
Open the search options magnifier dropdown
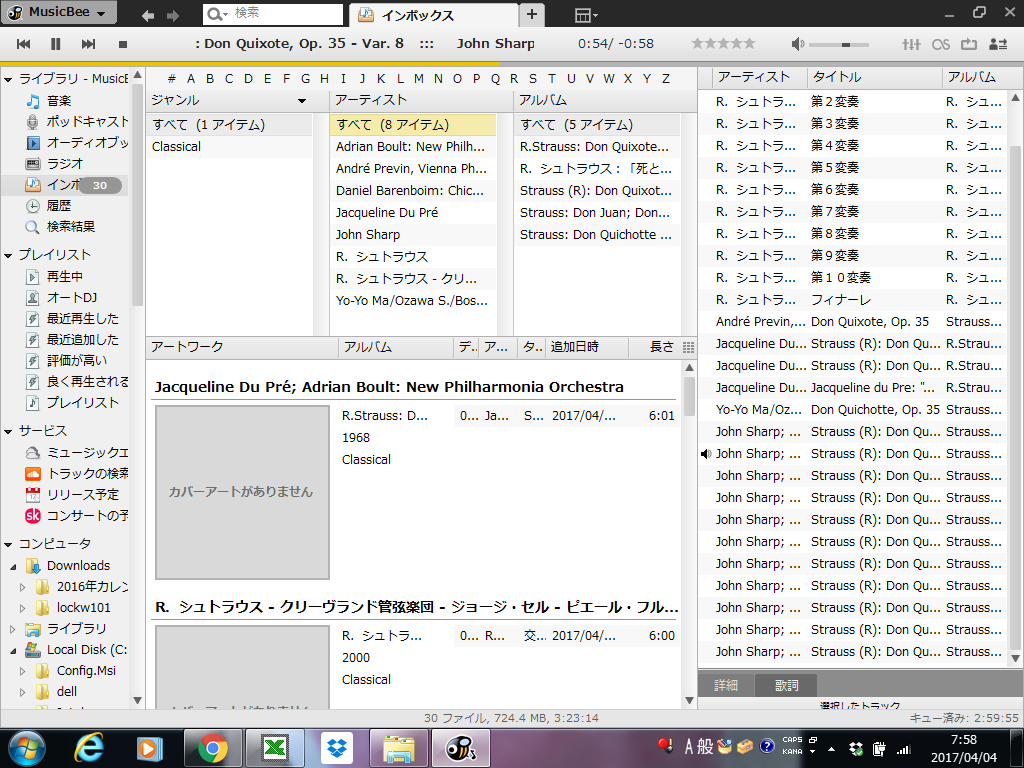coord(217,14)
